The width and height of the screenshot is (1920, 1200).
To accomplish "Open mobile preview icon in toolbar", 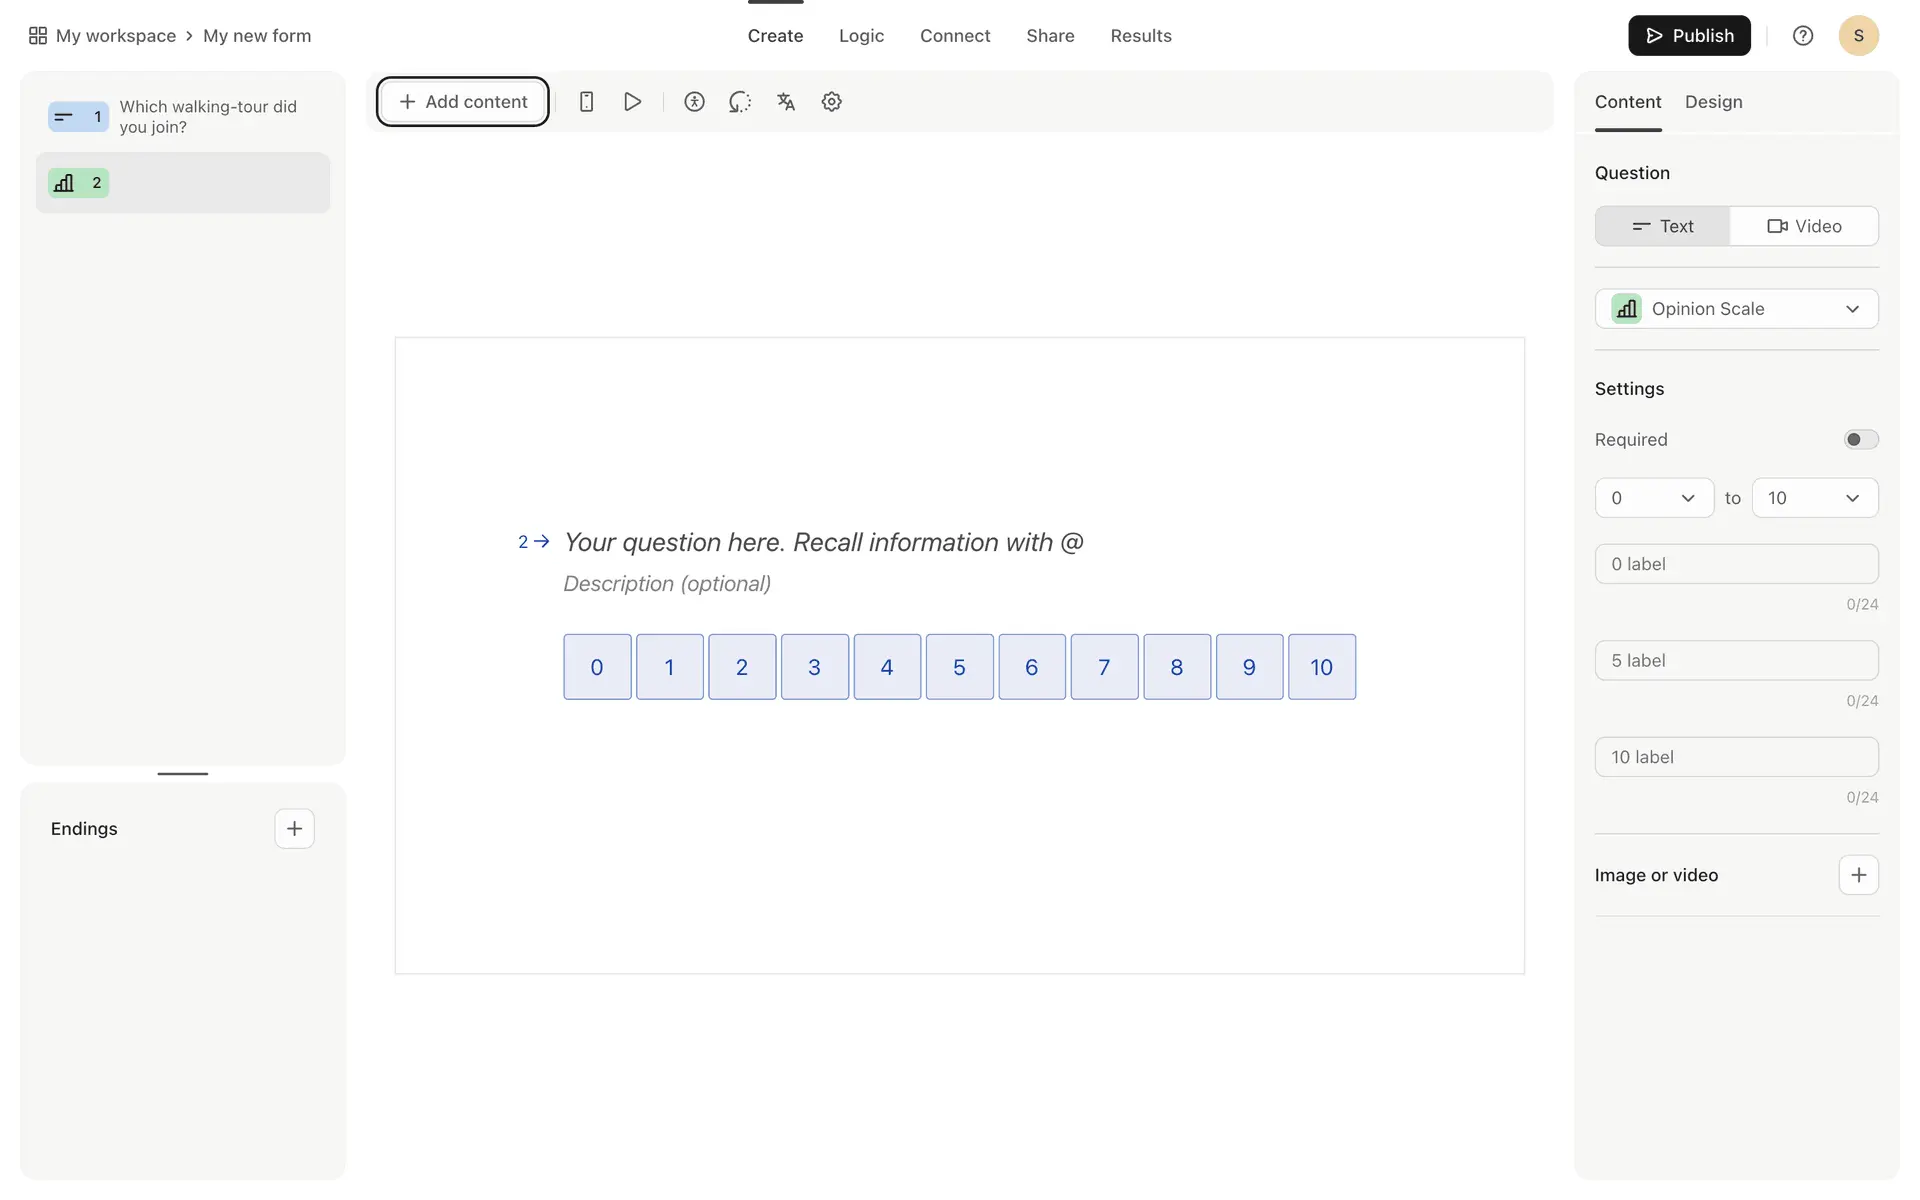I will point(587,102).
